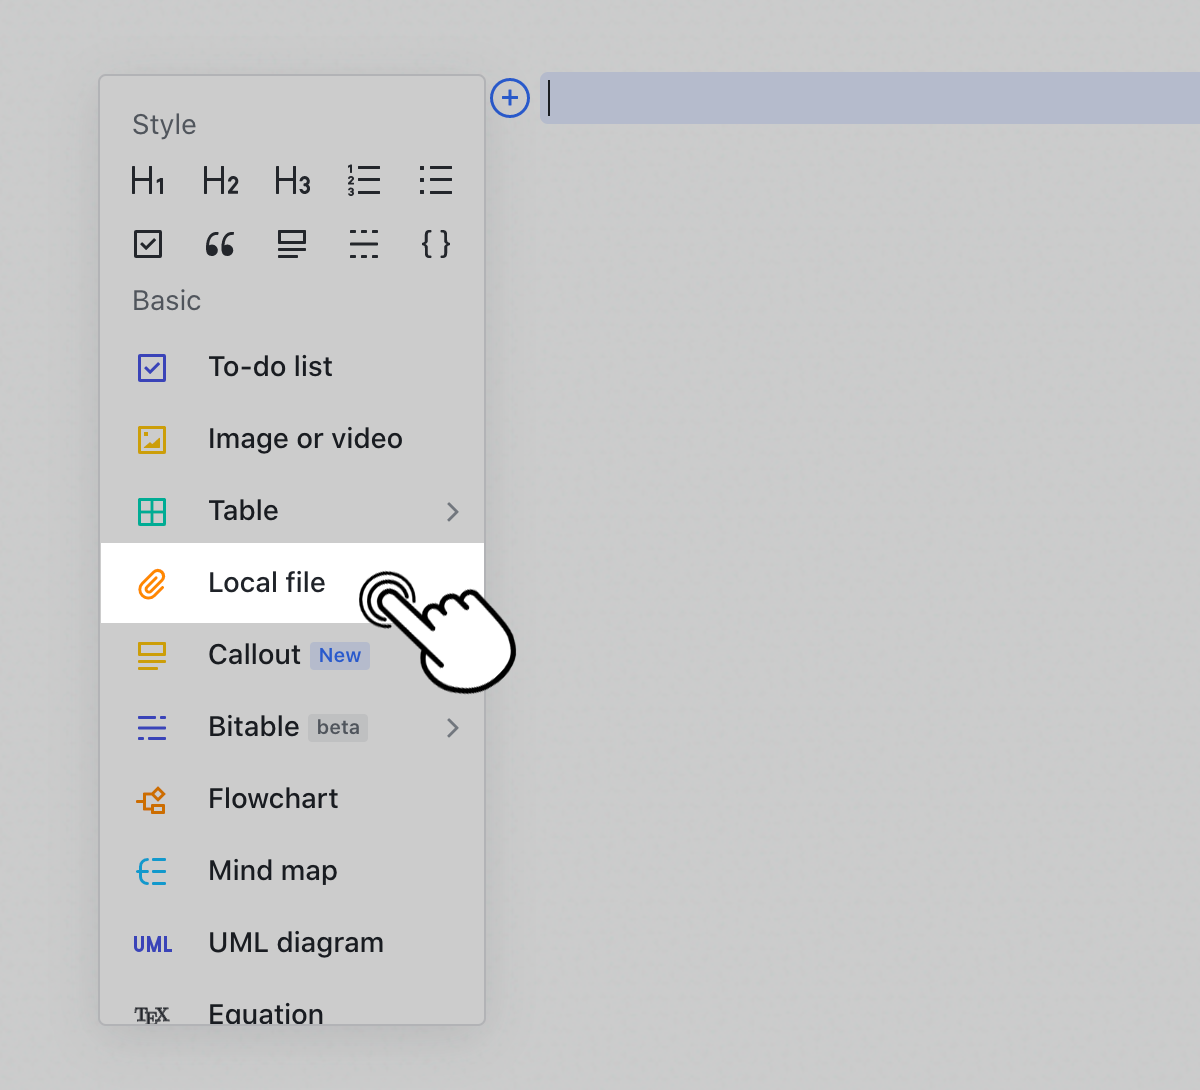Choose Image or video option
This screenshot has width=1200, height=1090.
(305, 439)
